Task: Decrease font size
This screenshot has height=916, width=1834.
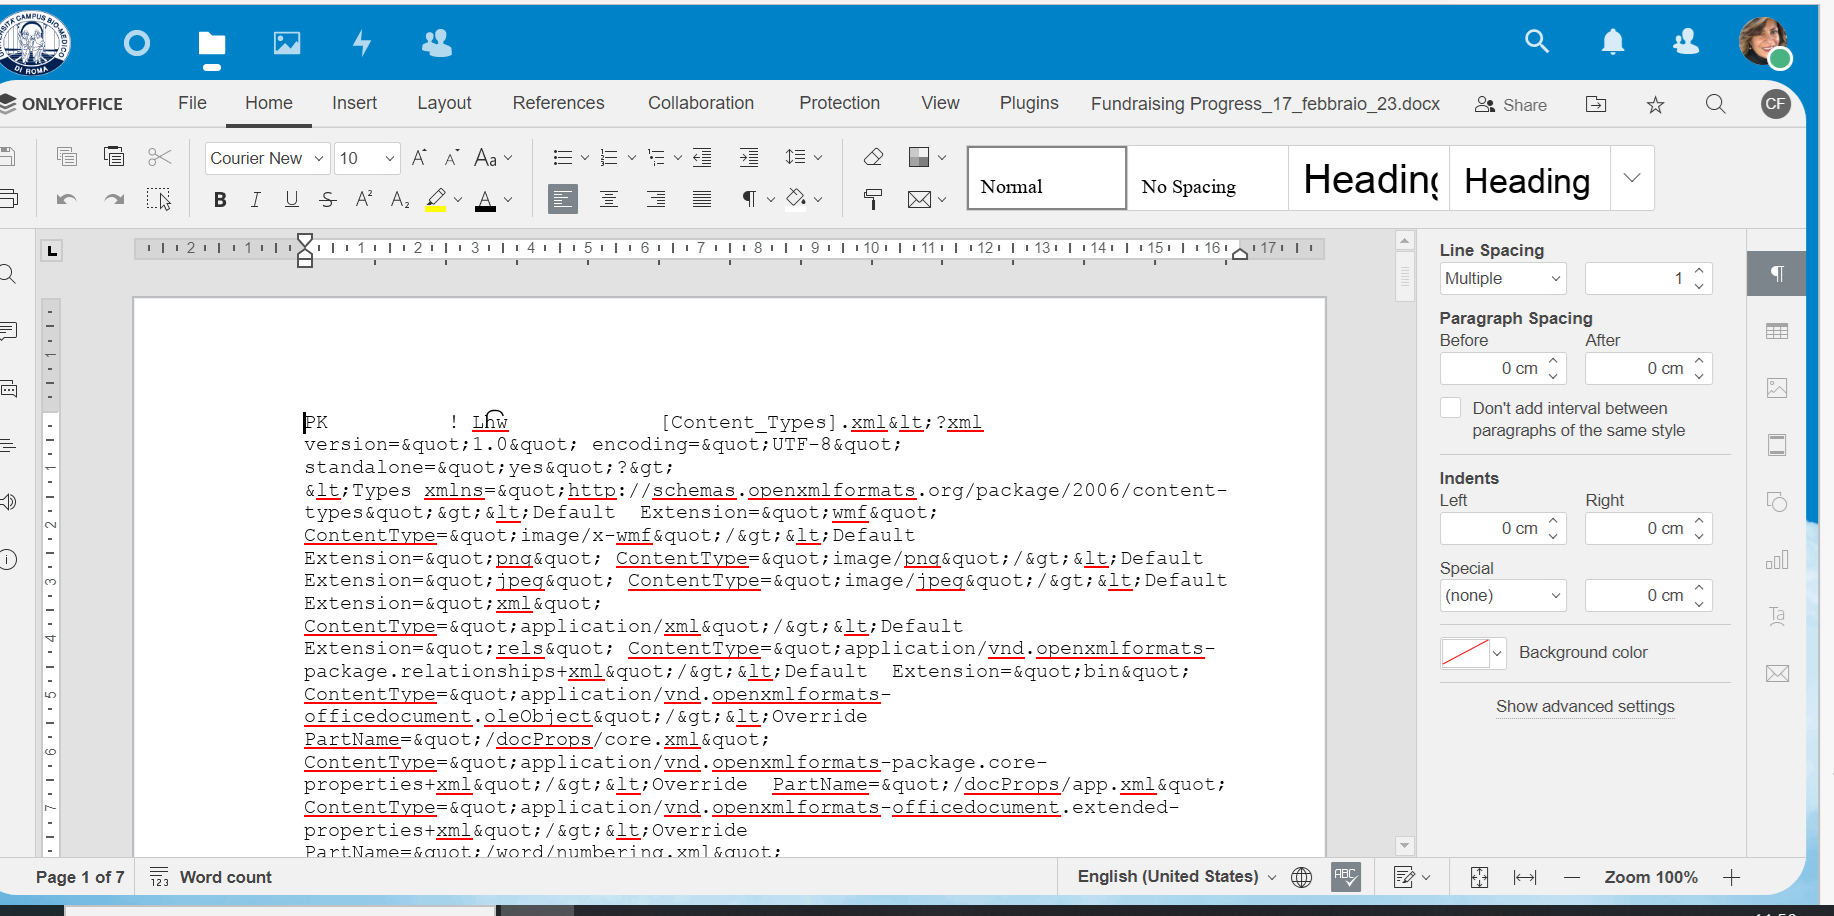Action: [x=452, y=157]
